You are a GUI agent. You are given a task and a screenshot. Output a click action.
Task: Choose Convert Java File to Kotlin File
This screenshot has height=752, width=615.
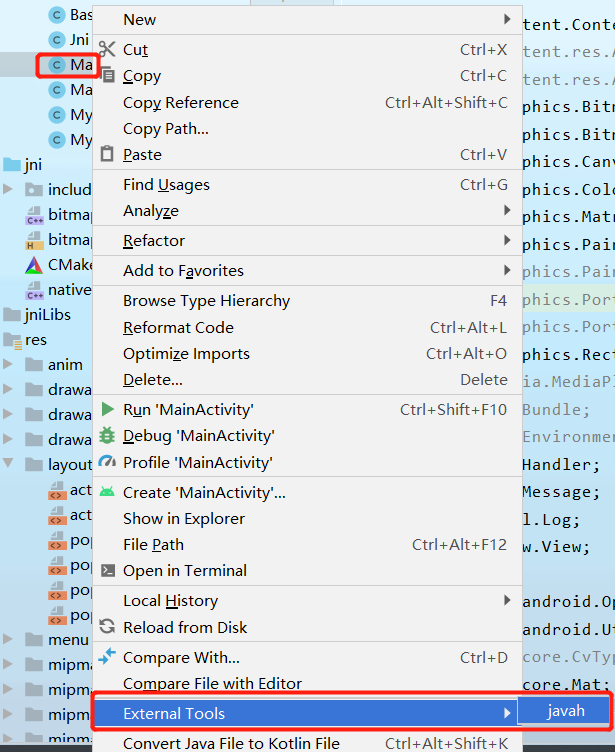coord(307,743)
